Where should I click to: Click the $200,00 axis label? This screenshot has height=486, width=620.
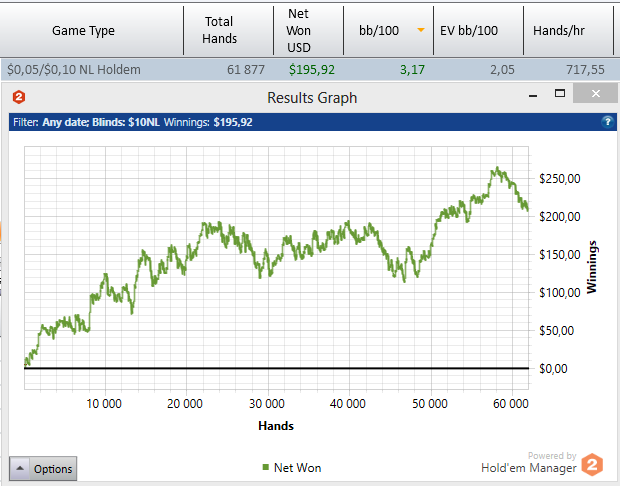tap(560, 216)
